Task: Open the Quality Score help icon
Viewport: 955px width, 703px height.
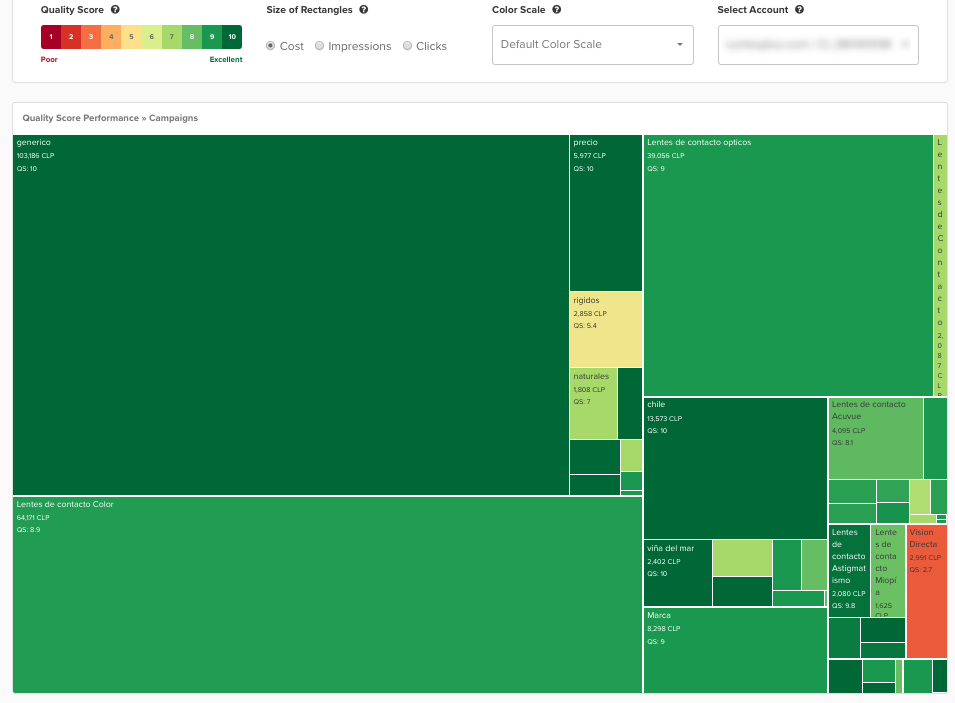Action: click(115, 10)
